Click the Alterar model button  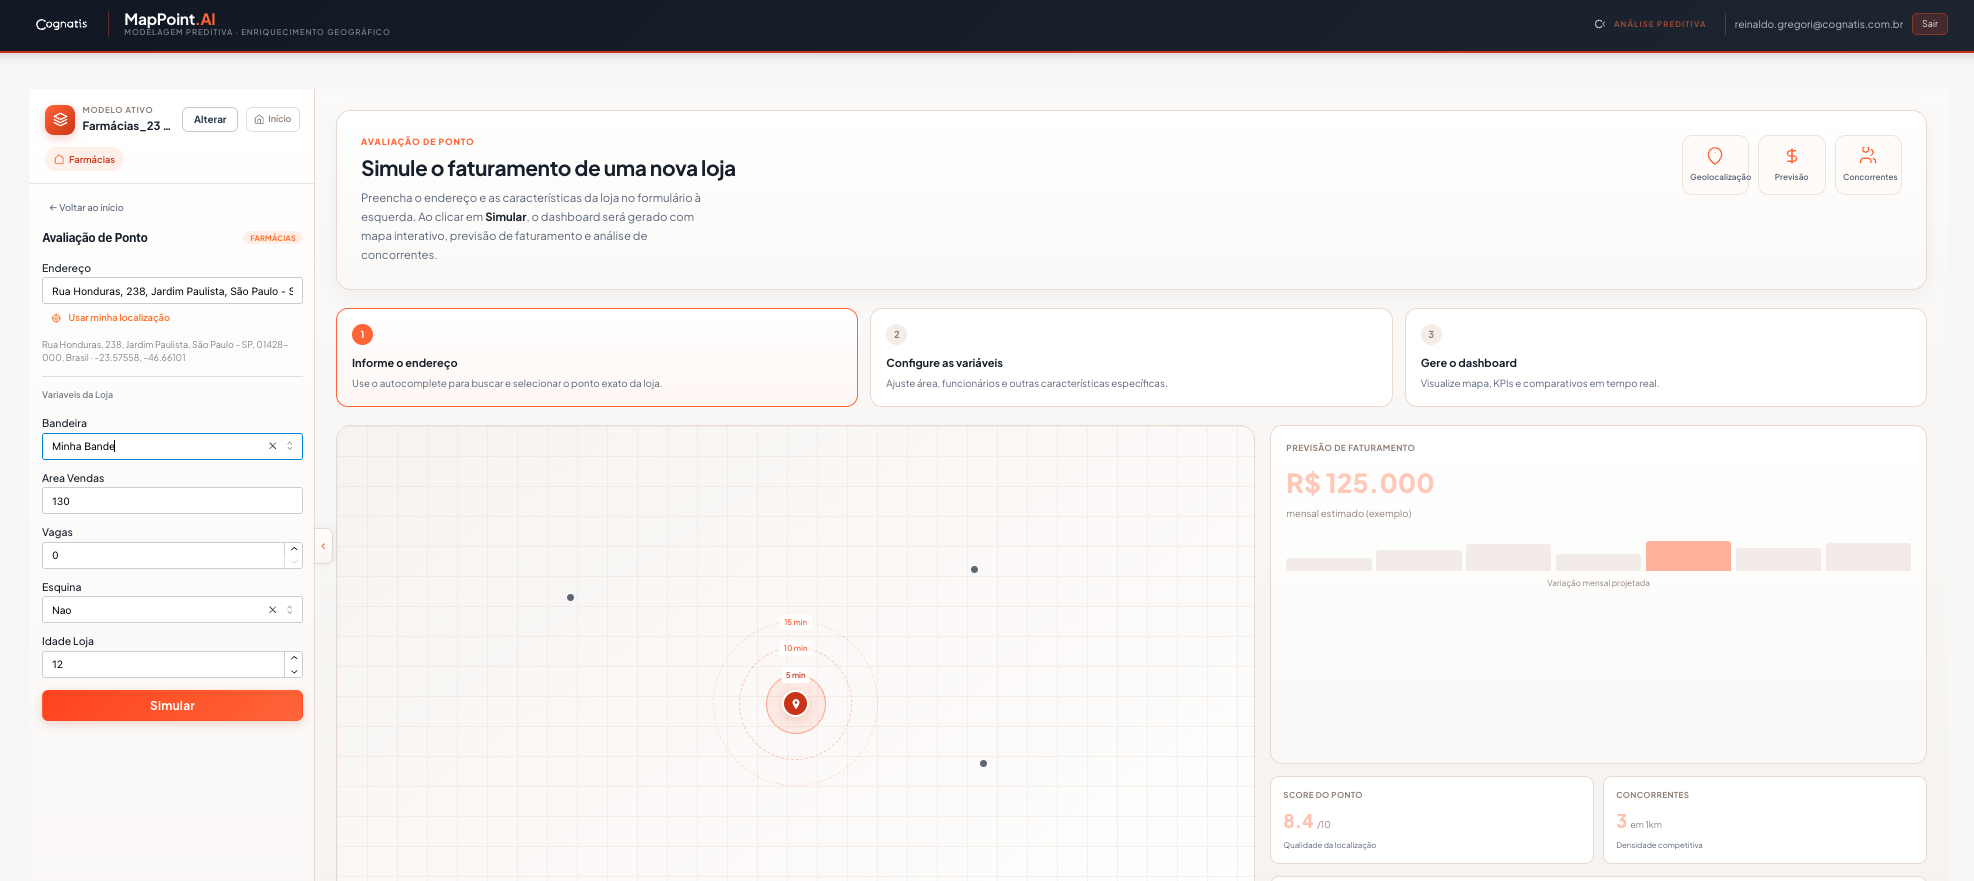pyautogui.click(x=210, y=120)
